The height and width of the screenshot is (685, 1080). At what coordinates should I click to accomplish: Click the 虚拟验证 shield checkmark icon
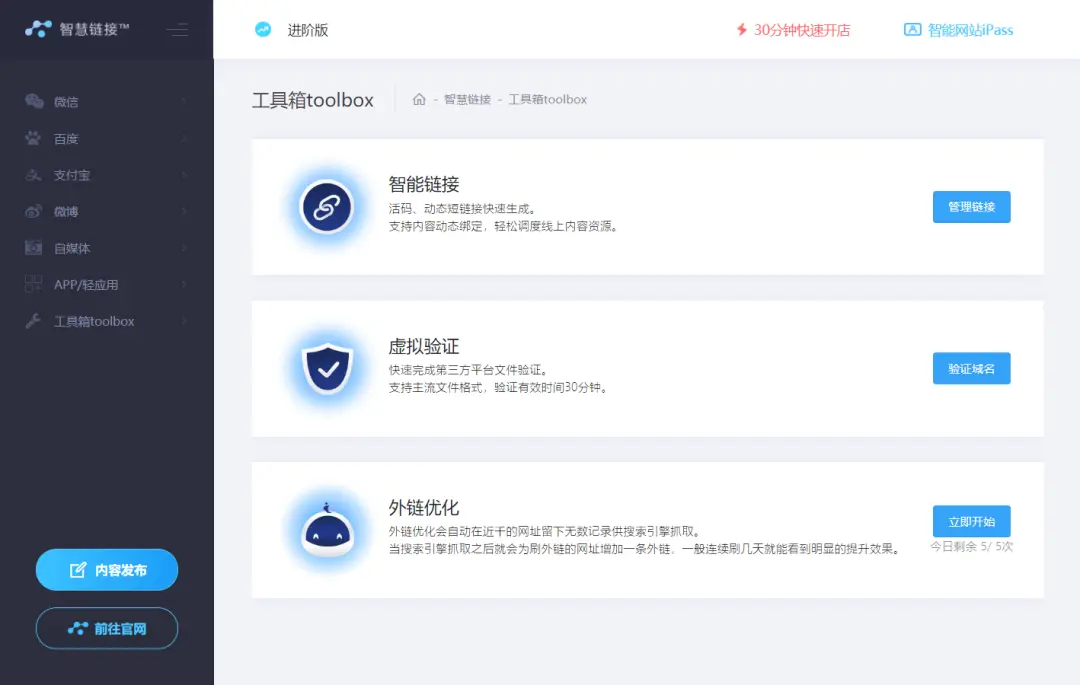coord(326,368)
